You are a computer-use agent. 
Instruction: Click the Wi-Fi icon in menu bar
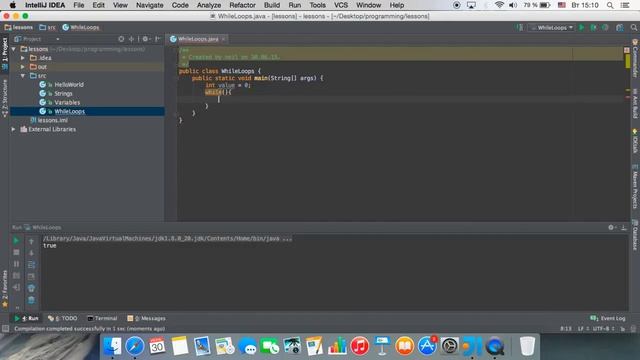click(x=499, y=5)
